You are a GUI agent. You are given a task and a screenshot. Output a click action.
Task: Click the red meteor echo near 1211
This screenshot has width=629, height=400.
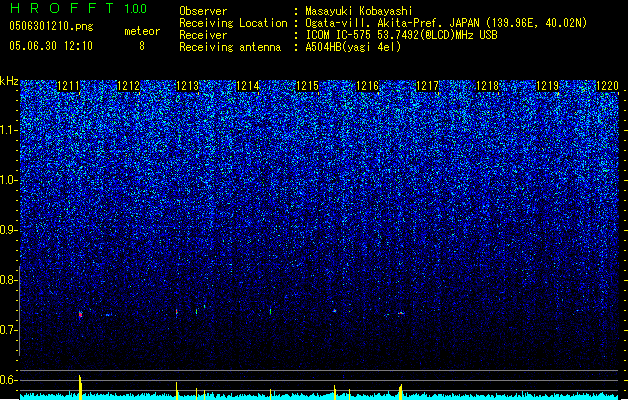pyautogui.click(x=80, y=314)
